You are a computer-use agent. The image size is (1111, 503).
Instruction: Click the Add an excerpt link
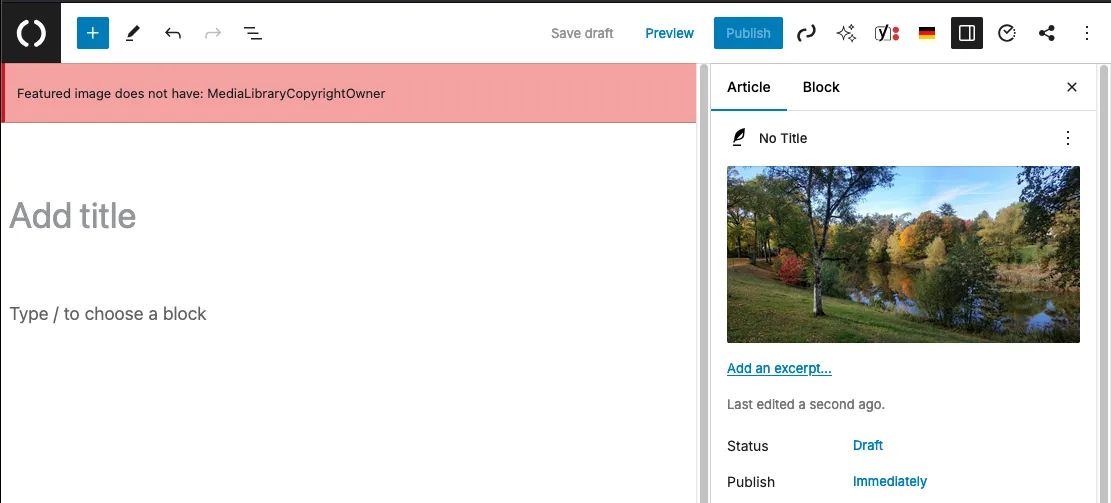(779, 368)
